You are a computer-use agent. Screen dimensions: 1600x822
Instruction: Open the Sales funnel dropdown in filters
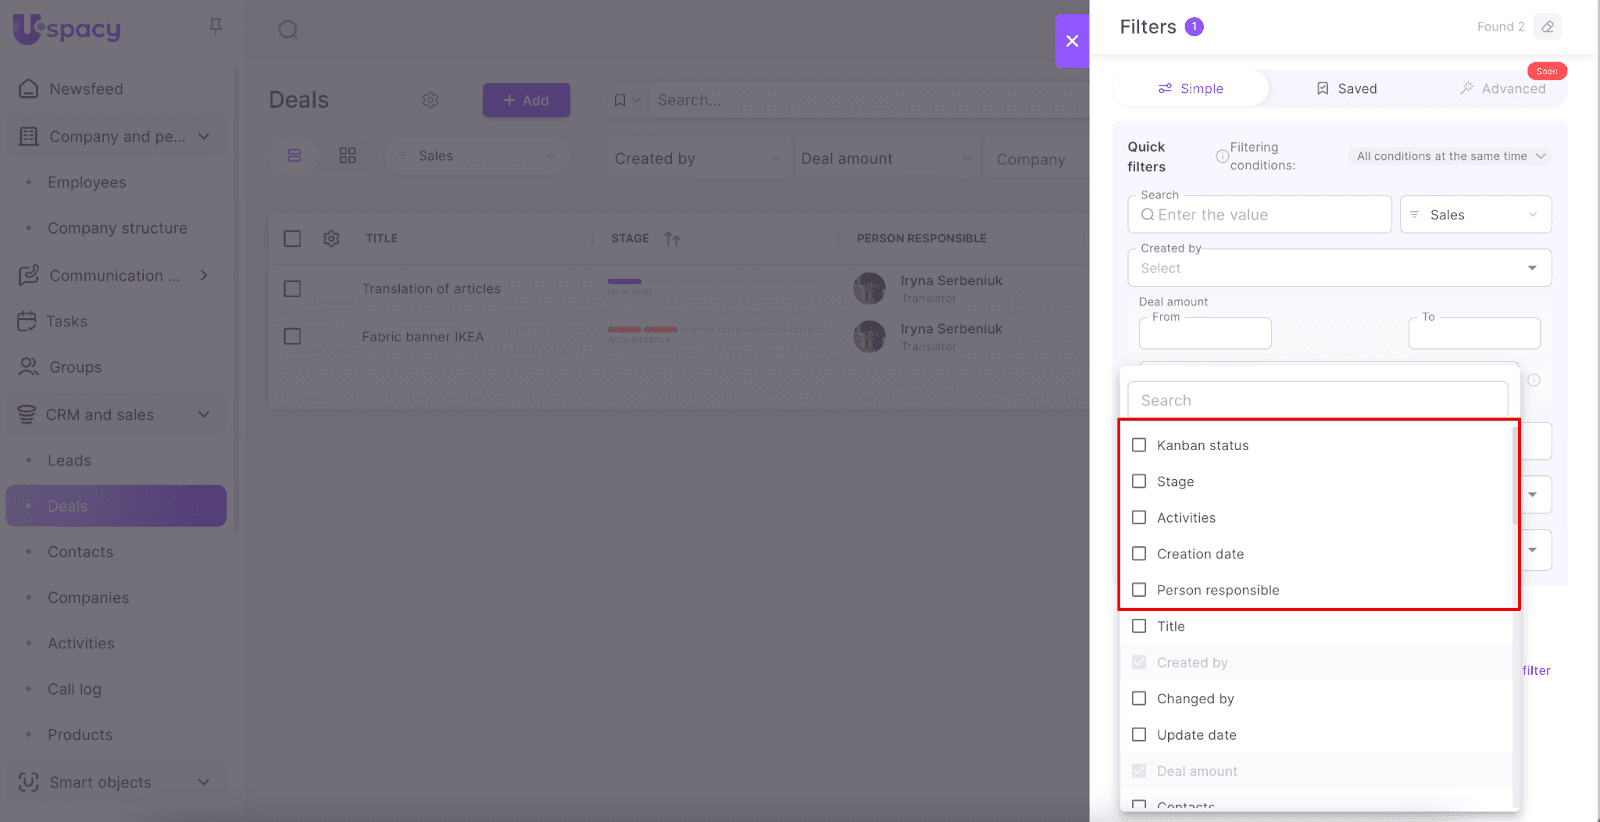pyautogui.click(x=1475, y=215)
